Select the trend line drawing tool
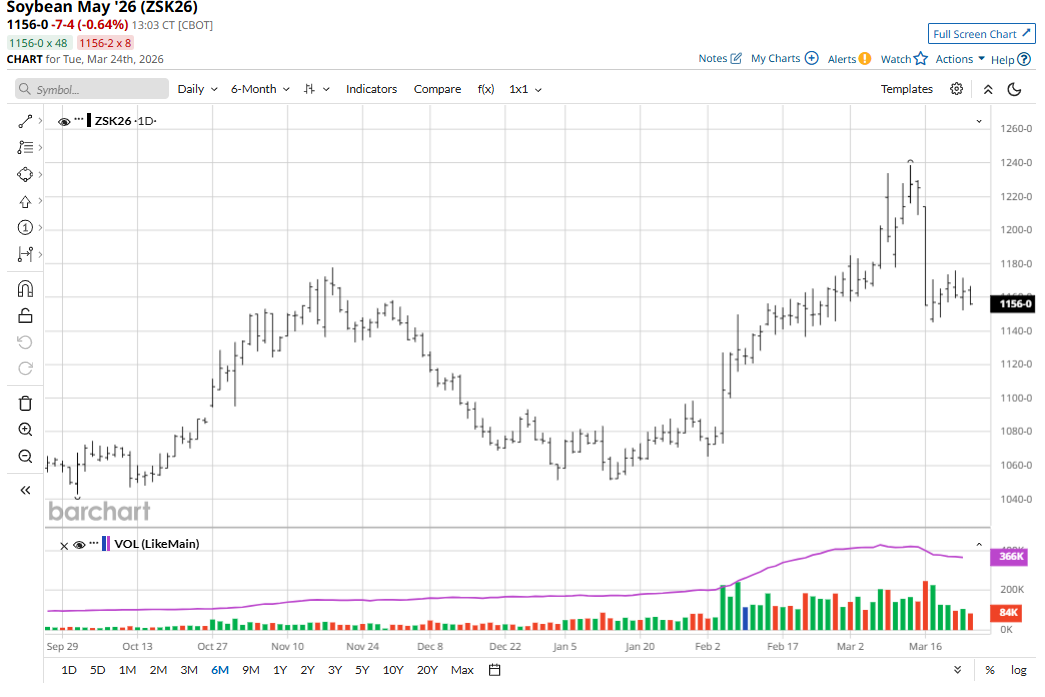 tap(25, 121)
